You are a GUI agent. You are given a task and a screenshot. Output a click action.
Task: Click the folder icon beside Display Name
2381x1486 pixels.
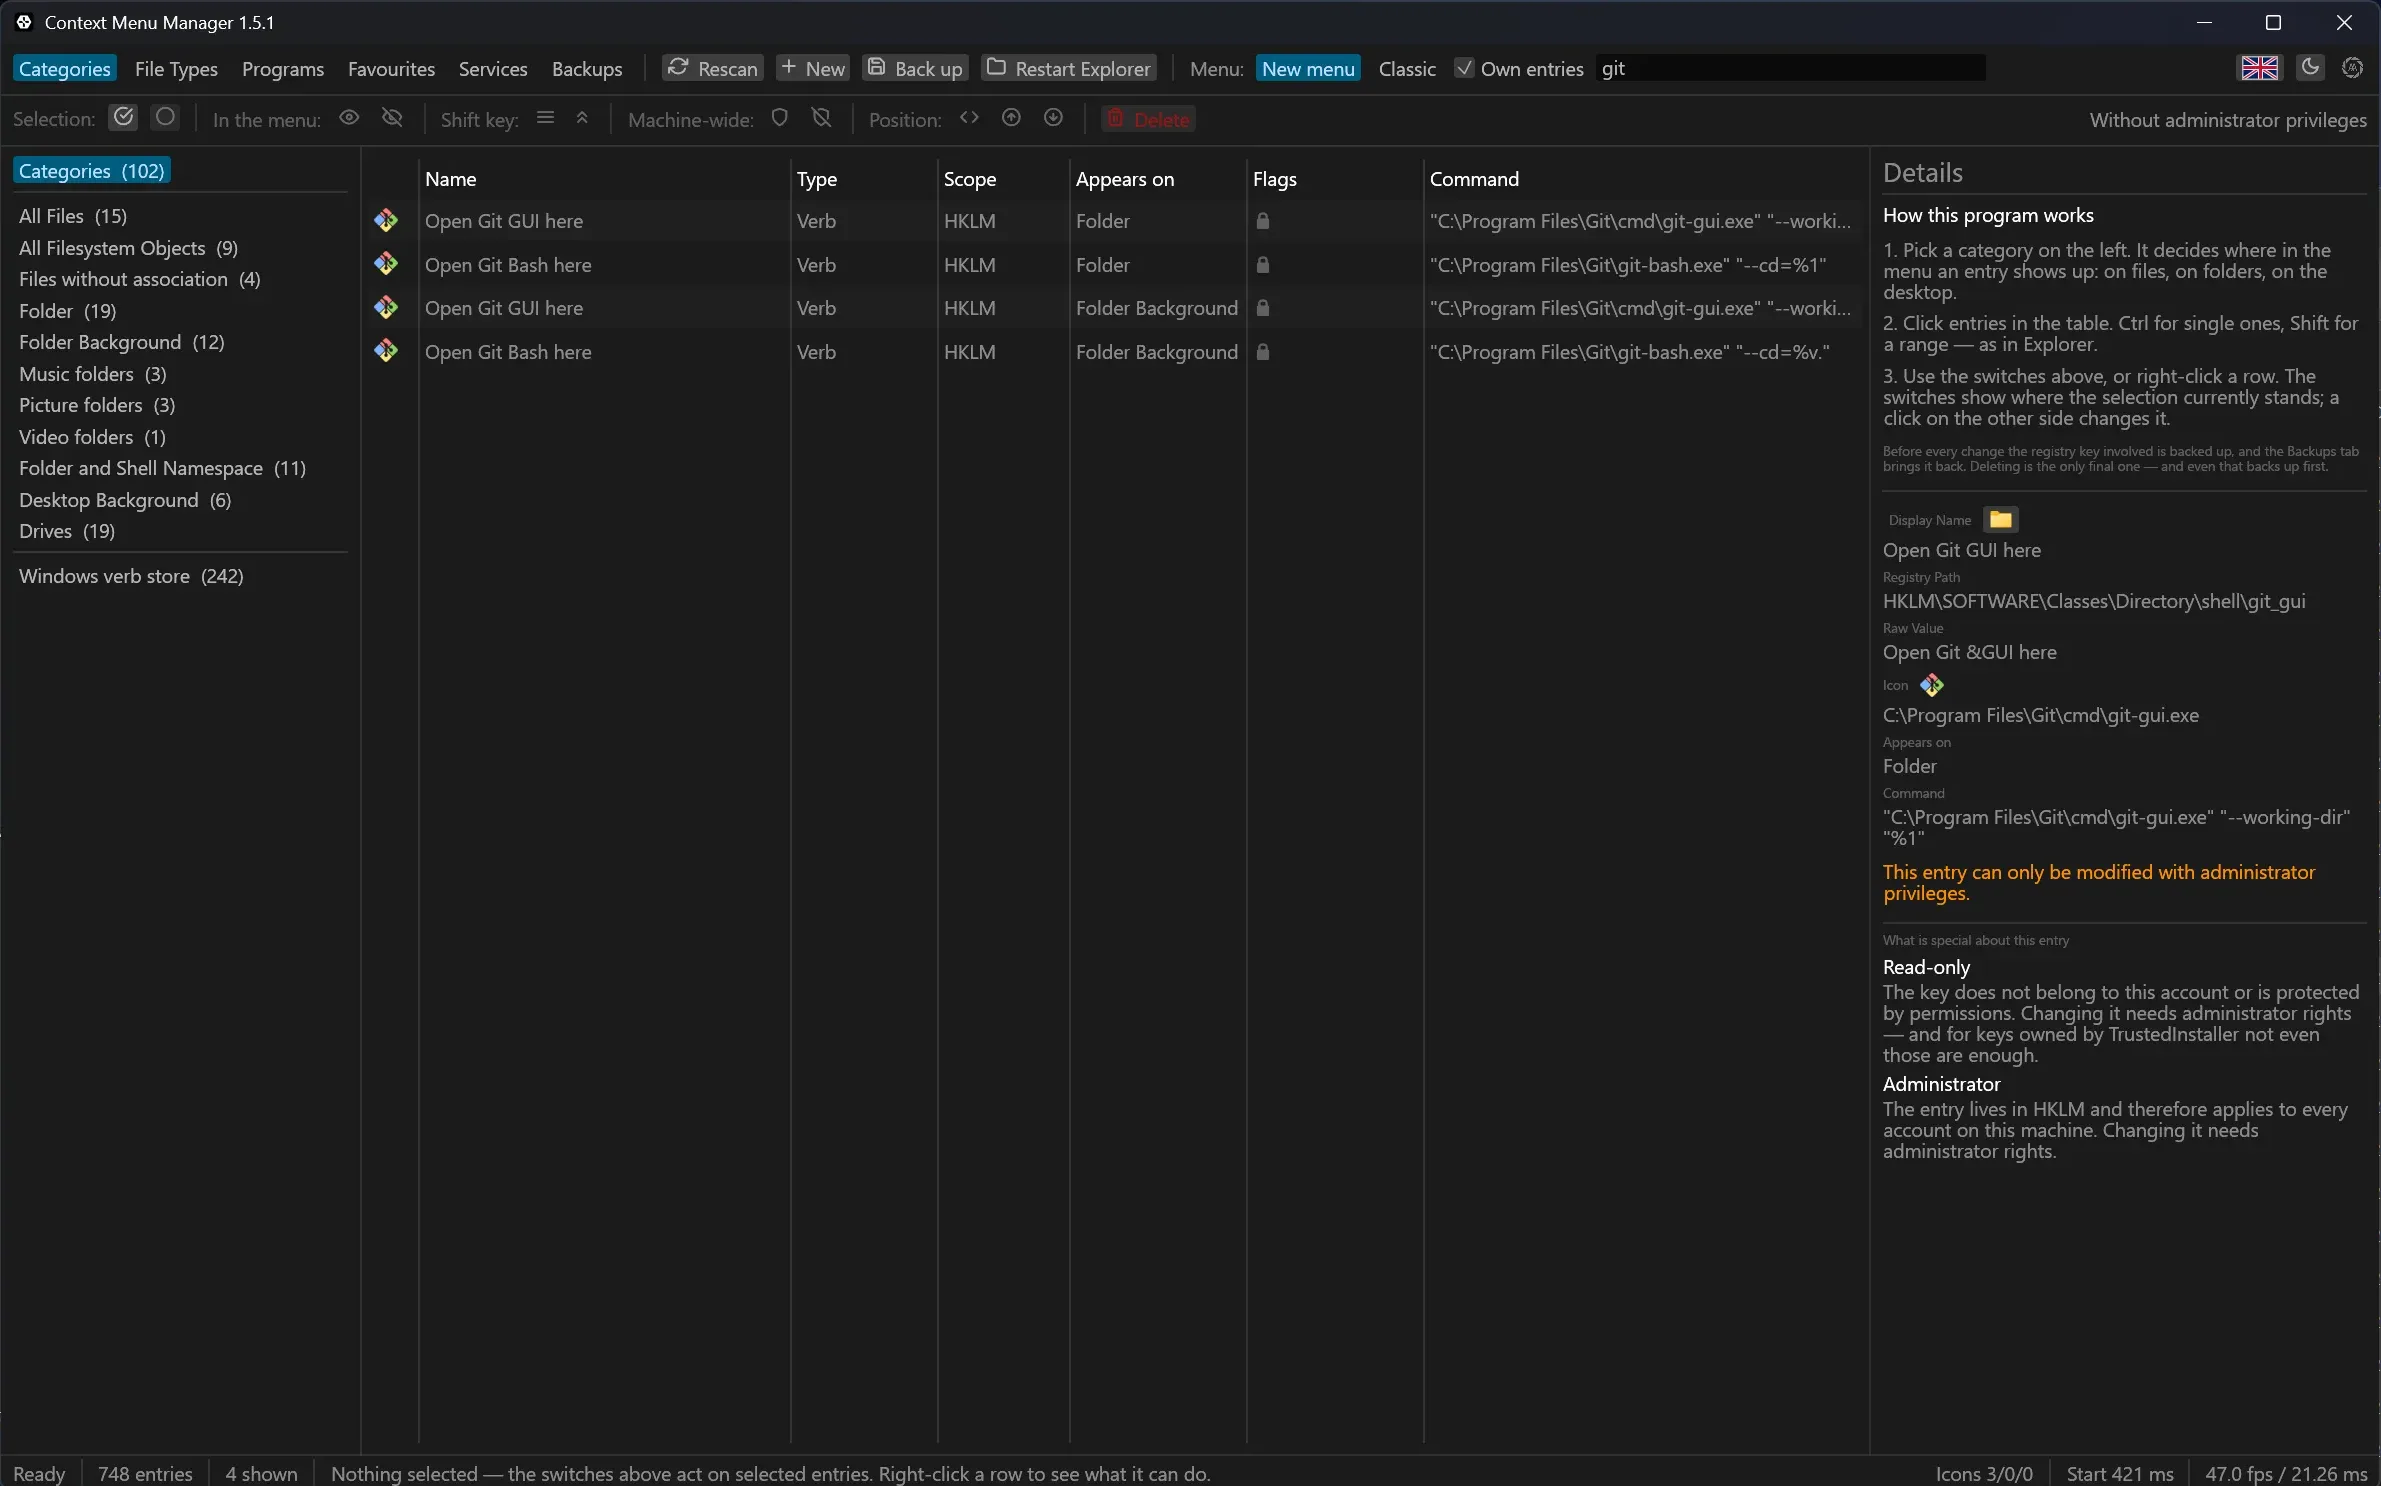(2000, 519)
